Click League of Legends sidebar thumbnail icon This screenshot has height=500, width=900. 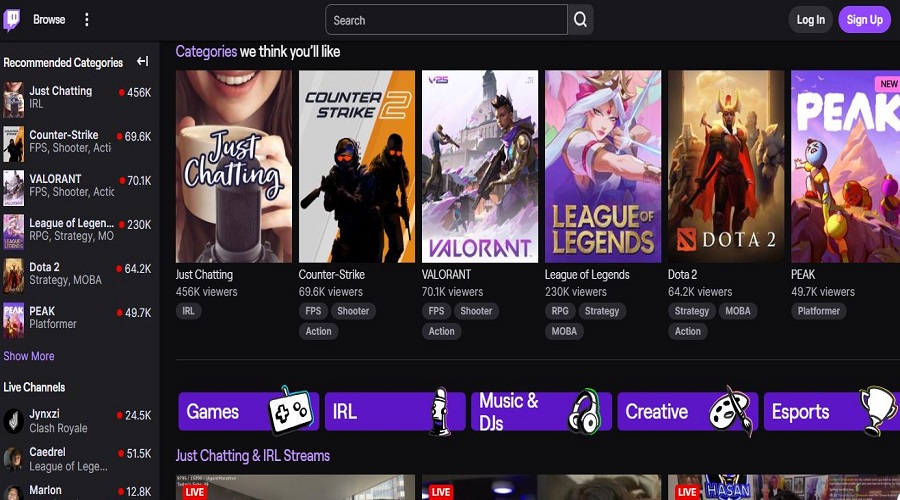14,232
